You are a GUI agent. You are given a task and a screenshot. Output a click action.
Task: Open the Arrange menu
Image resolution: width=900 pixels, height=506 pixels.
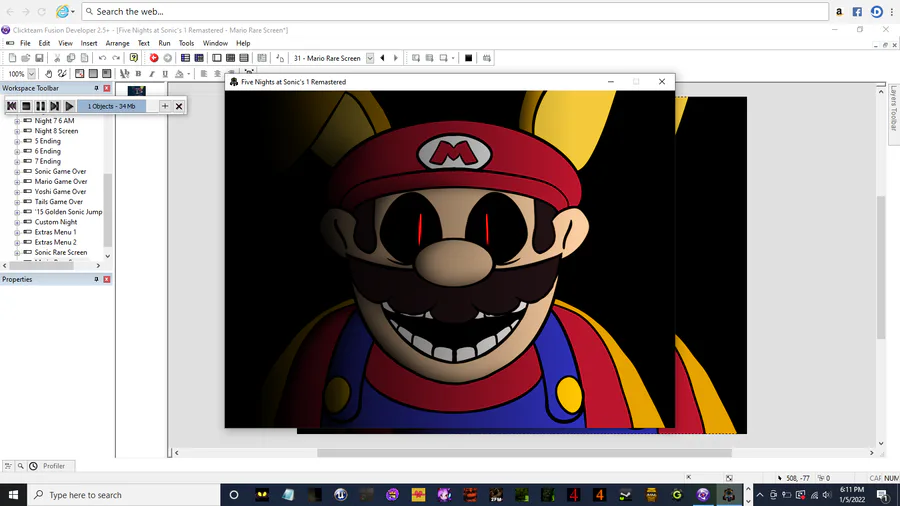click(118, 43)
